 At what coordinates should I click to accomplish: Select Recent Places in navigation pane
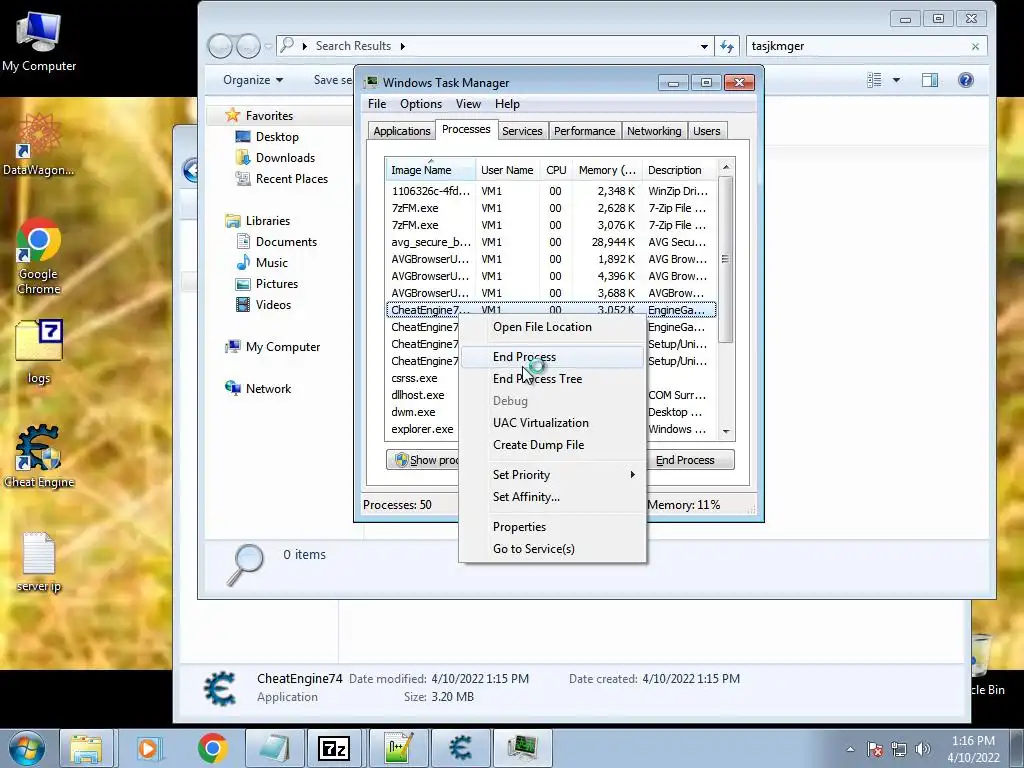point(291,178)
